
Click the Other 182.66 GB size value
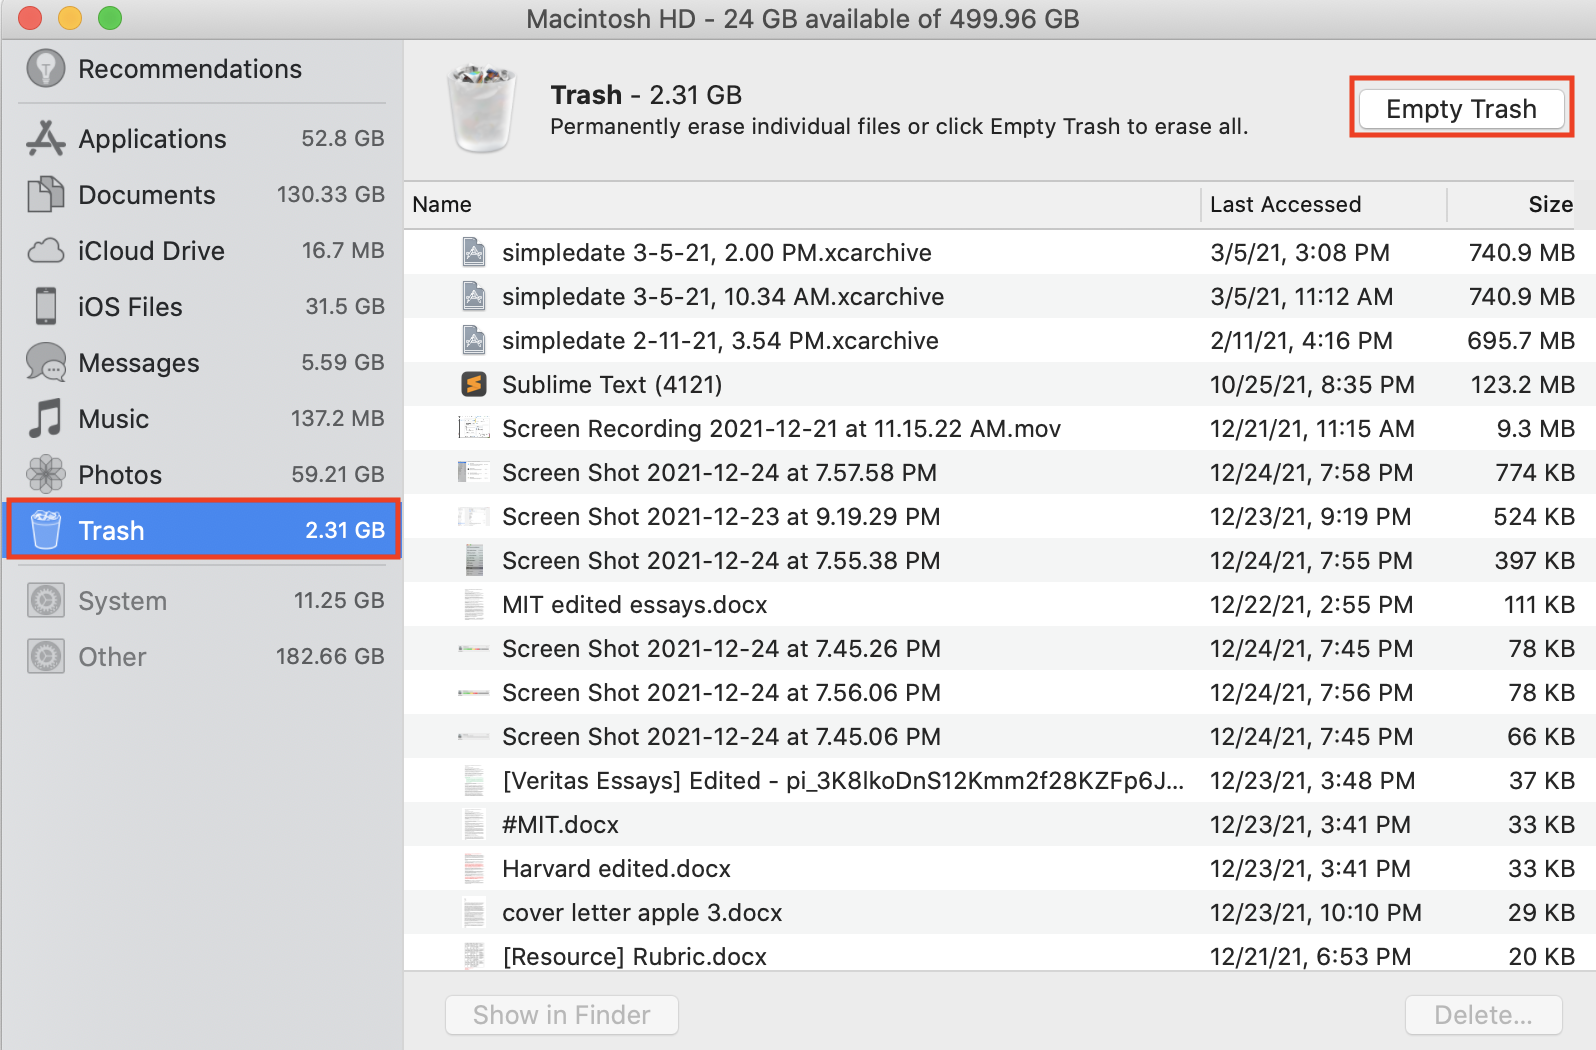tap(330, 656)
